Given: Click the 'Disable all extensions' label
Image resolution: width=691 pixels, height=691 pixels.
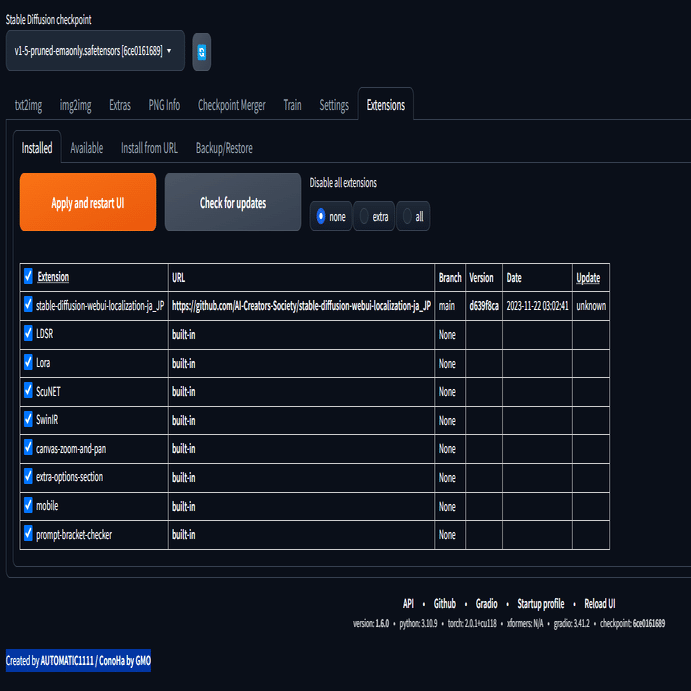Looking at the screenshot, I should tap(343, 182).
